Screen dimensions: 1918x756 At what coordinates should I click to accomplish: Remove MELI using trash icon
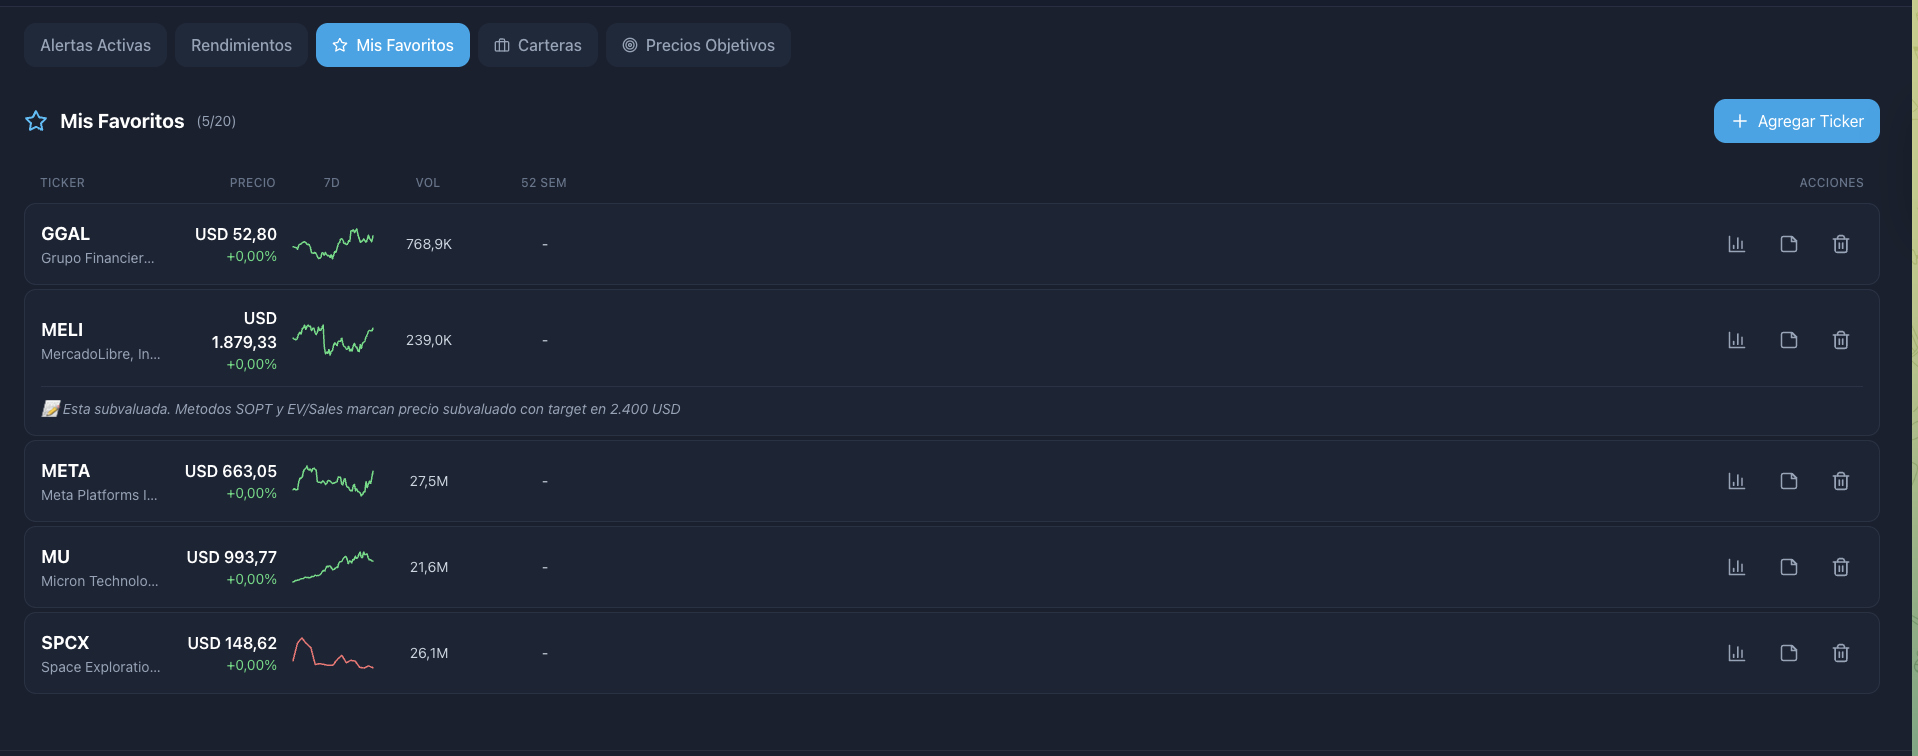[x=1841, y=340]
